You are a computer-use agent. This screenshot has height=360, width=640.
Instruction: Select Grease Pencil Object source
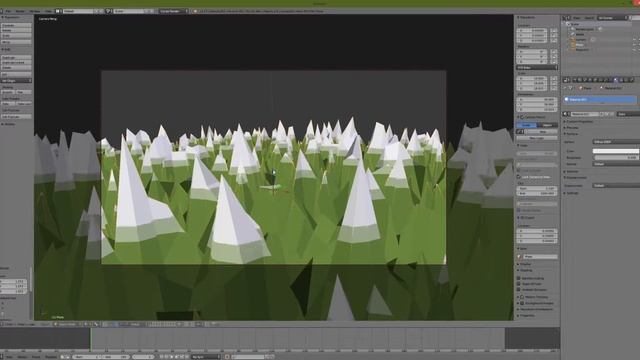pos(547,125)
